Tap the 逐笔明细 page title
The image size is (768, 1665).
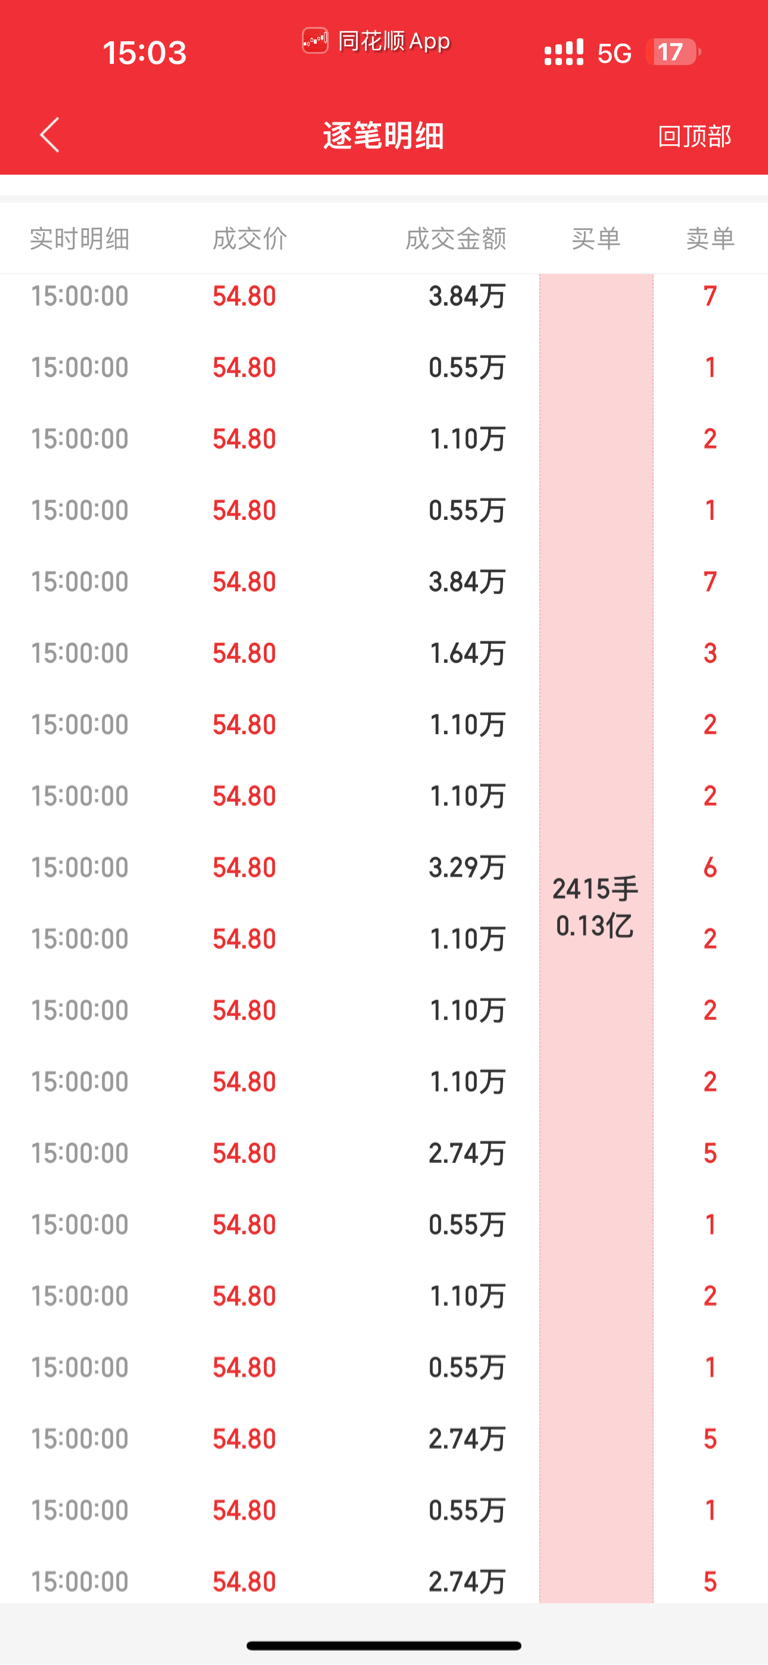384,136
